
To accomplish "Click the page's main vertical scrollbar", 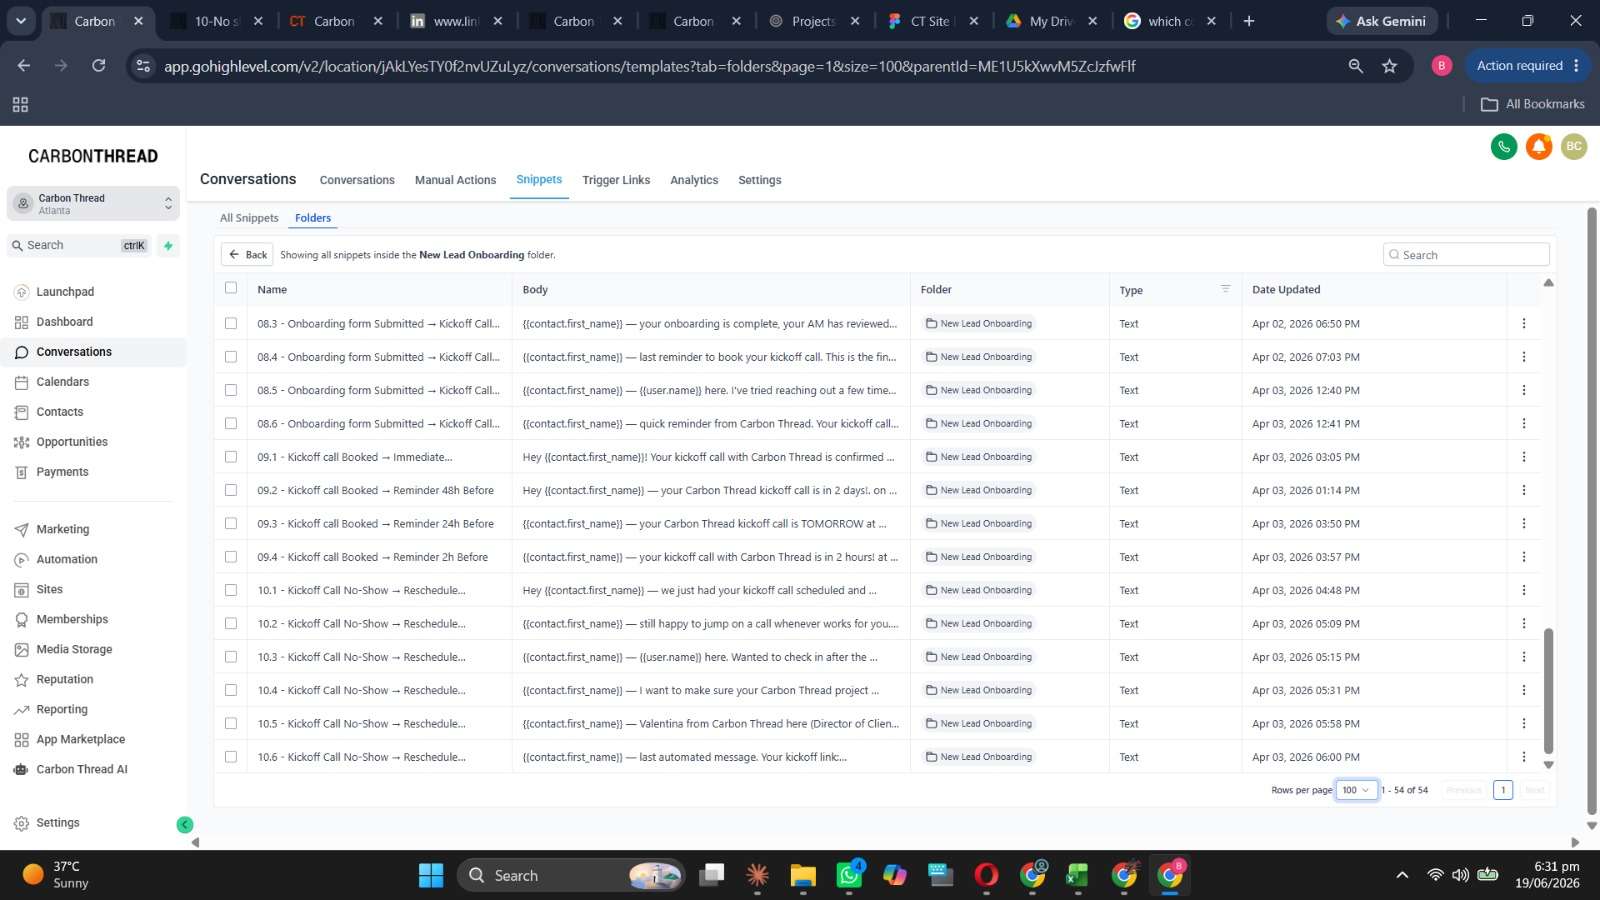I will [1592, 512].
